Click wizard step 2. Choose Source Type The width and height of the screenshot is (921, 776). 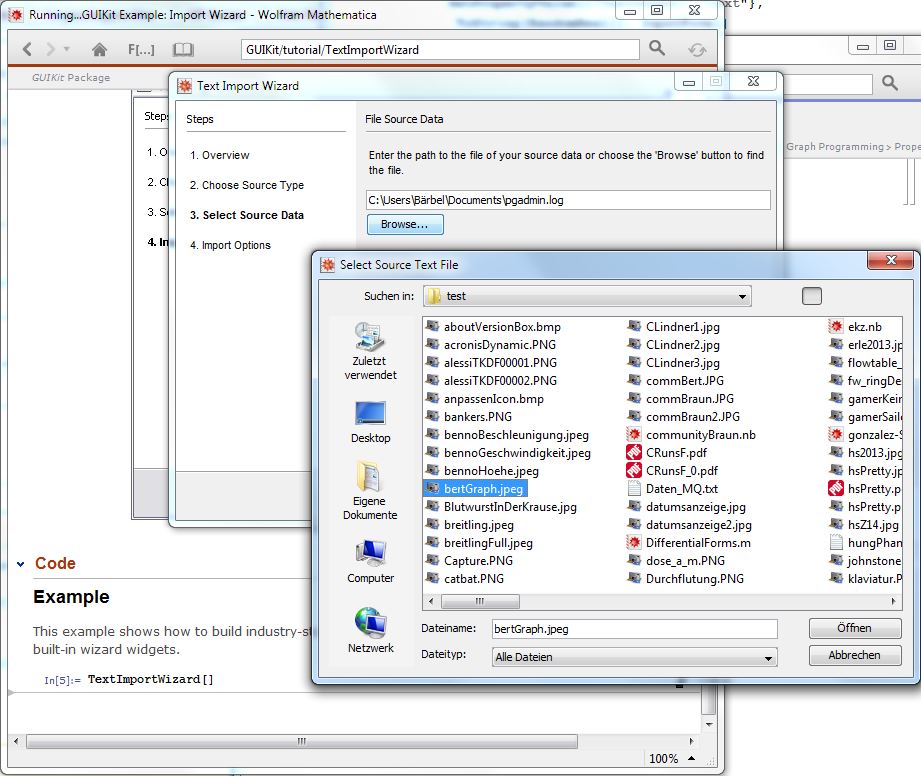(247, 185)
